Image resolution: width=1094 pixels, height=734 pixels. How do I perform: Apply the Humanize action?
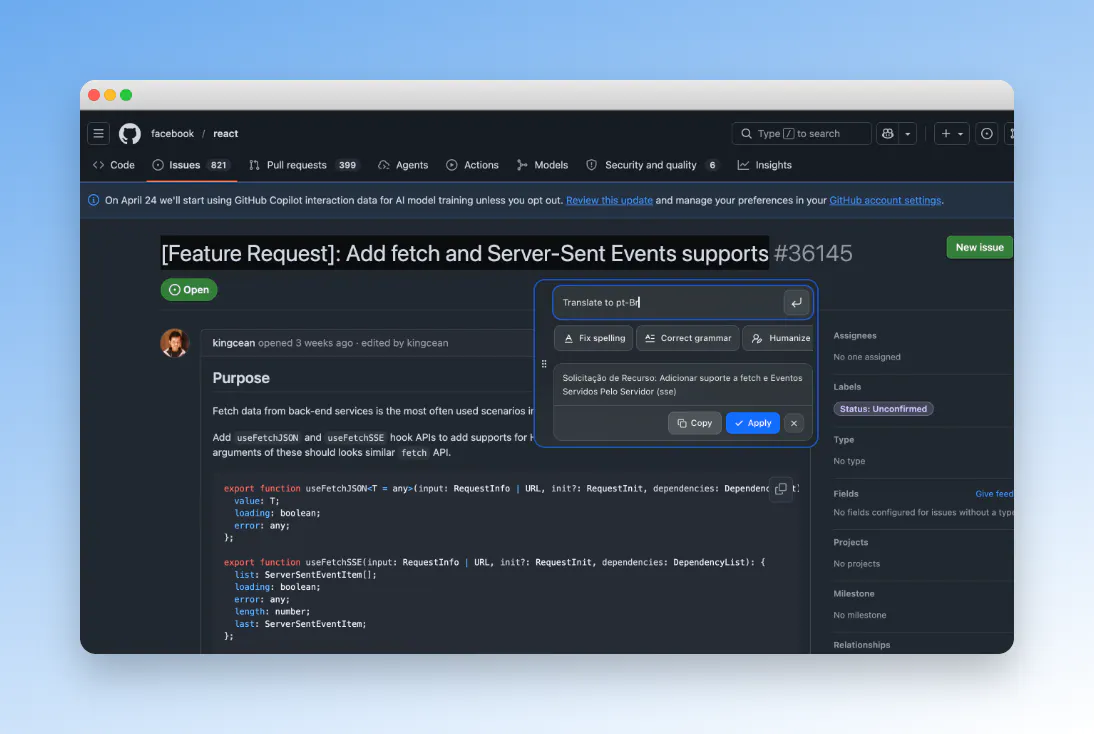pos(780,338)
